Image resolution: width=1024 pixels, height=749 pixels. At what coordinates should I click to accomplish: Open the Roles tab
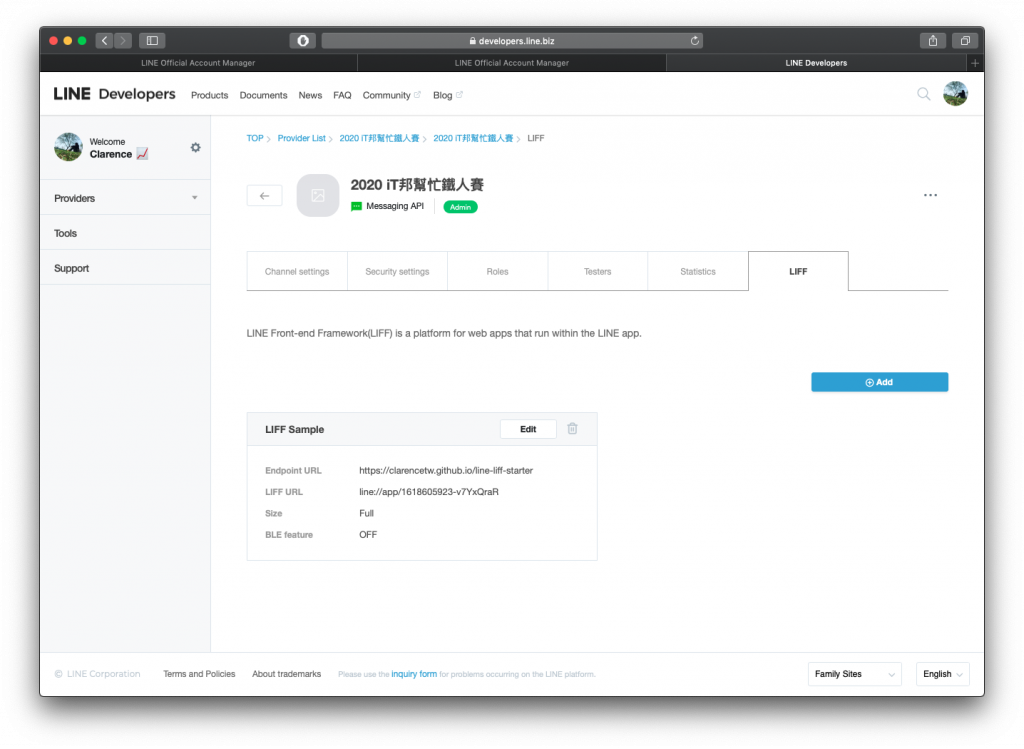coord(498,272)
